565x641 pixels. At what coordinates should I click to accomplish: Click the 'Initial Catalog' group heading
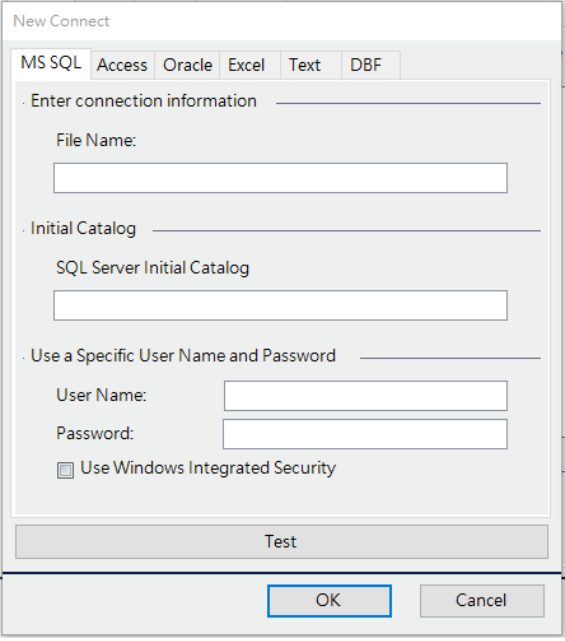(x=83, y=229)
